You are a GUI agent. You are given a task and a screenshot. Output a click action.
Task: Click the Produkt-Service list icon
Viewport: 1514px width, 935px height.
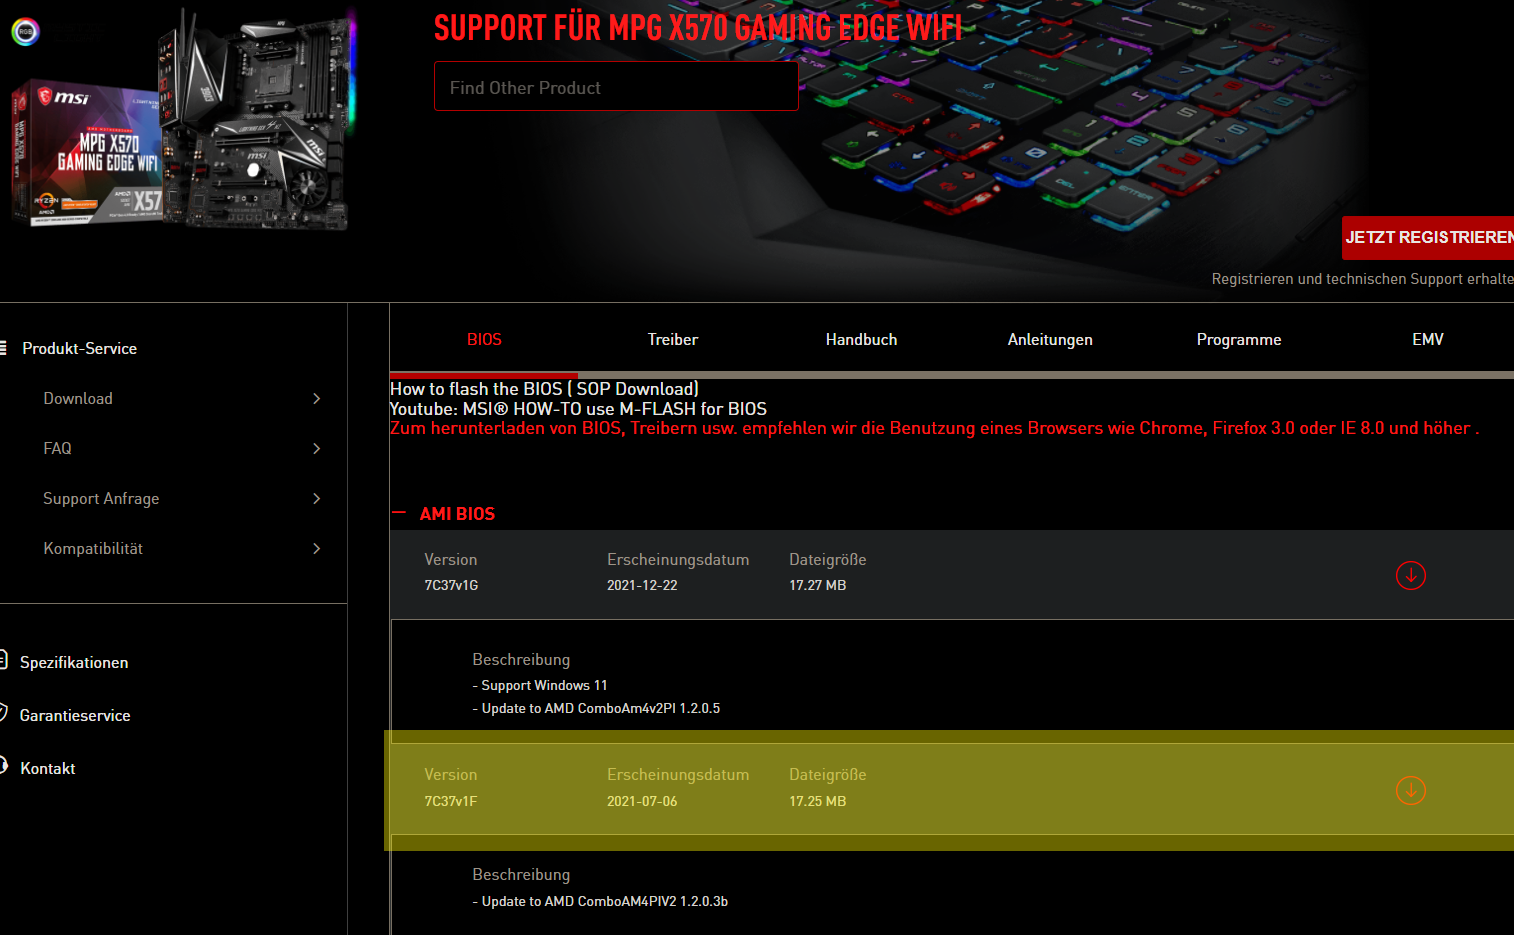pos(3,348)
